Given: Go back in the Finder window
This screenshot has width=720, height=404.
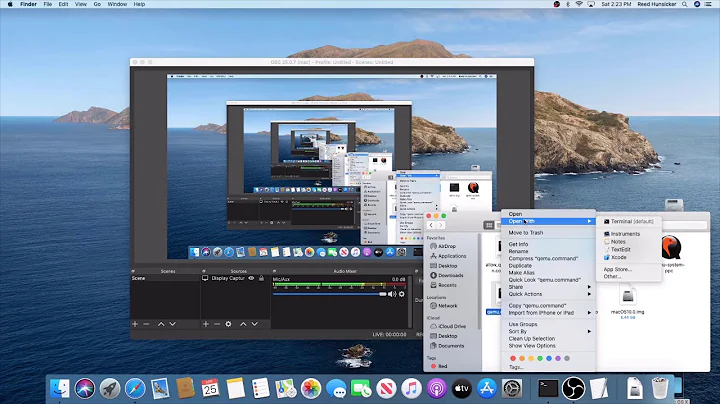Looking at the screenshot, I should click(x=431, y=225).
